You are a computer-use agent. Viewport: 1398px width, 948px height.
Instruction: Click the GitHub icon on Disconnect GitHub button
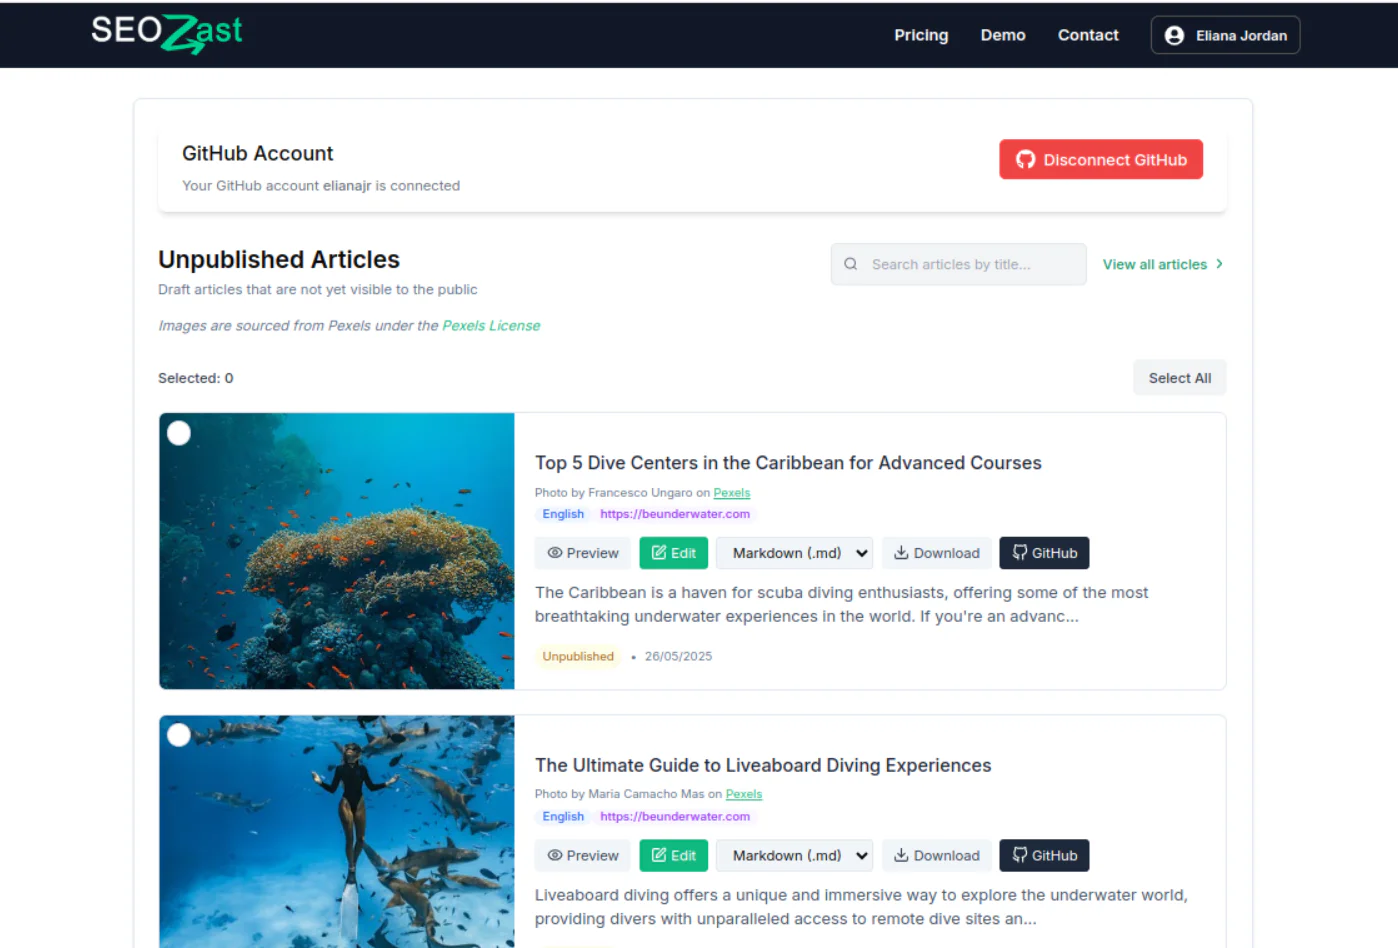click(1026, 159)
